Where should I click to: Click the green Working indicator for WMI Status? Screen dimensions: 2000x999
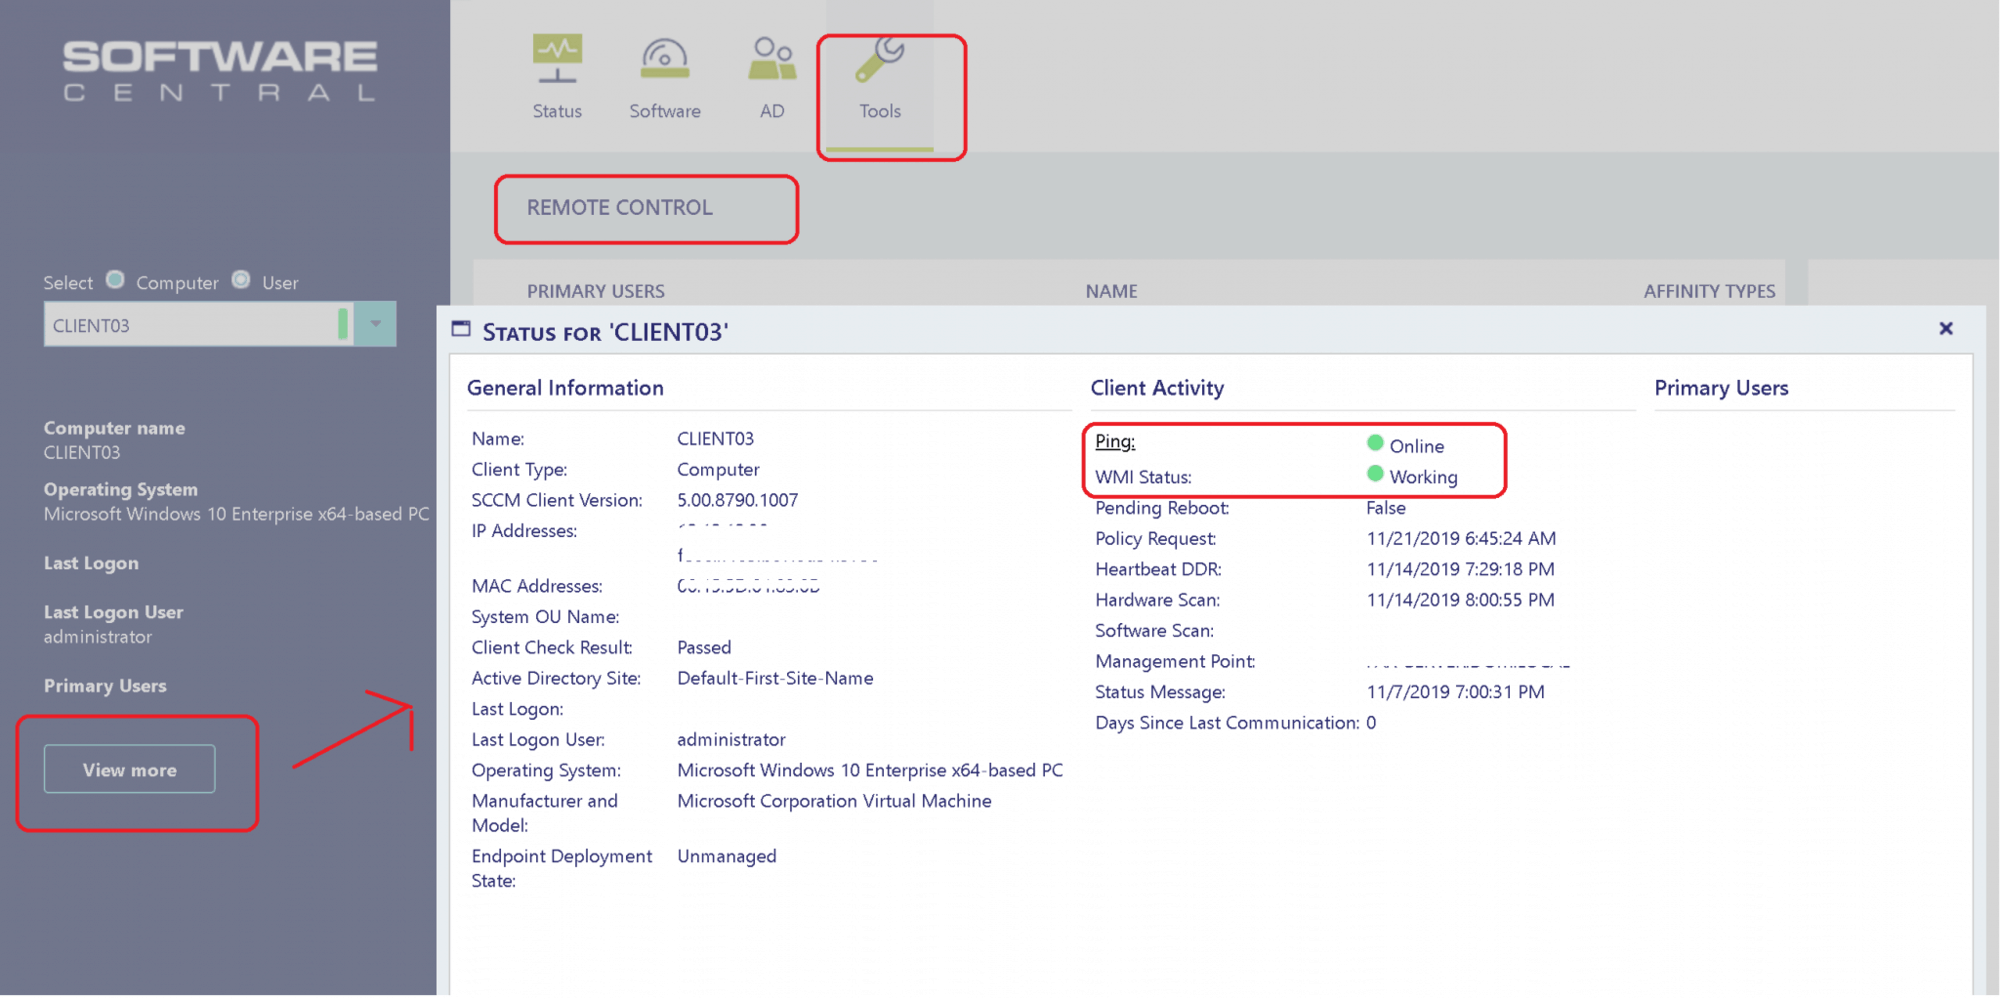tap(1377, 477)
